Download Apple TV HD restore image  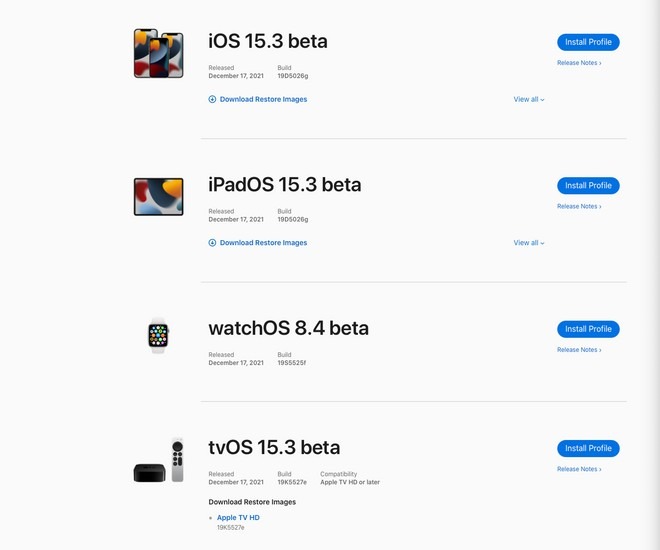click(x=238, y=518)
